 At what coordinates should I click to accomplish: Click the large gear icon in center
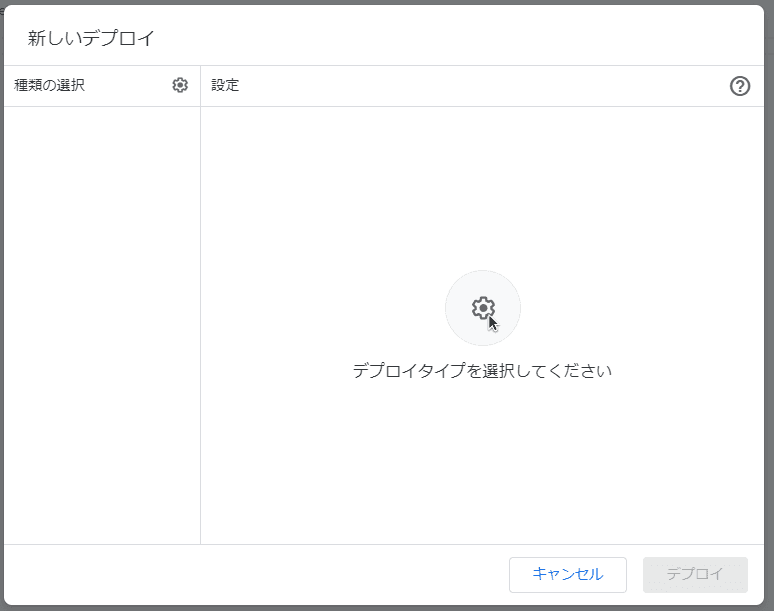point(482,307)
